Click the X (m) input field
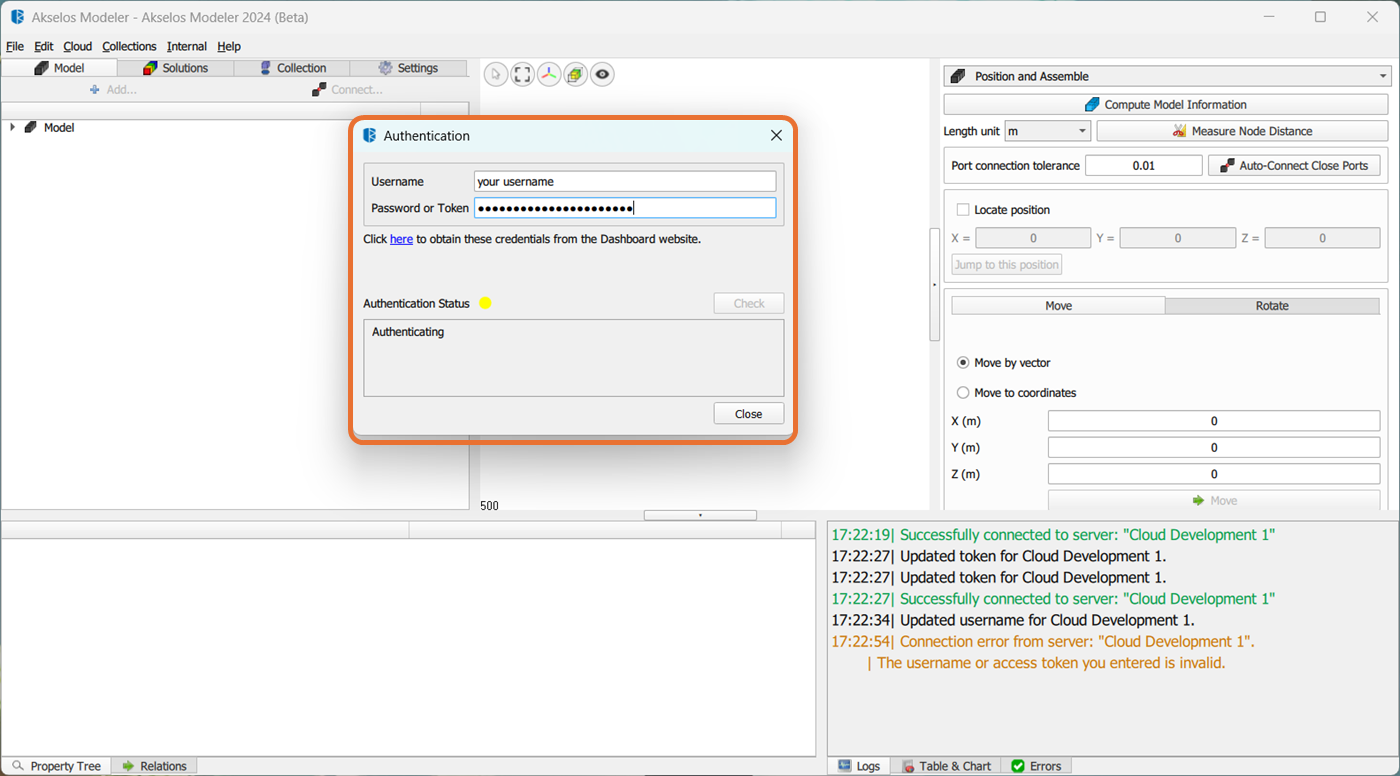This screenshot has width=1400, height=776. [x=1214, y=421]
